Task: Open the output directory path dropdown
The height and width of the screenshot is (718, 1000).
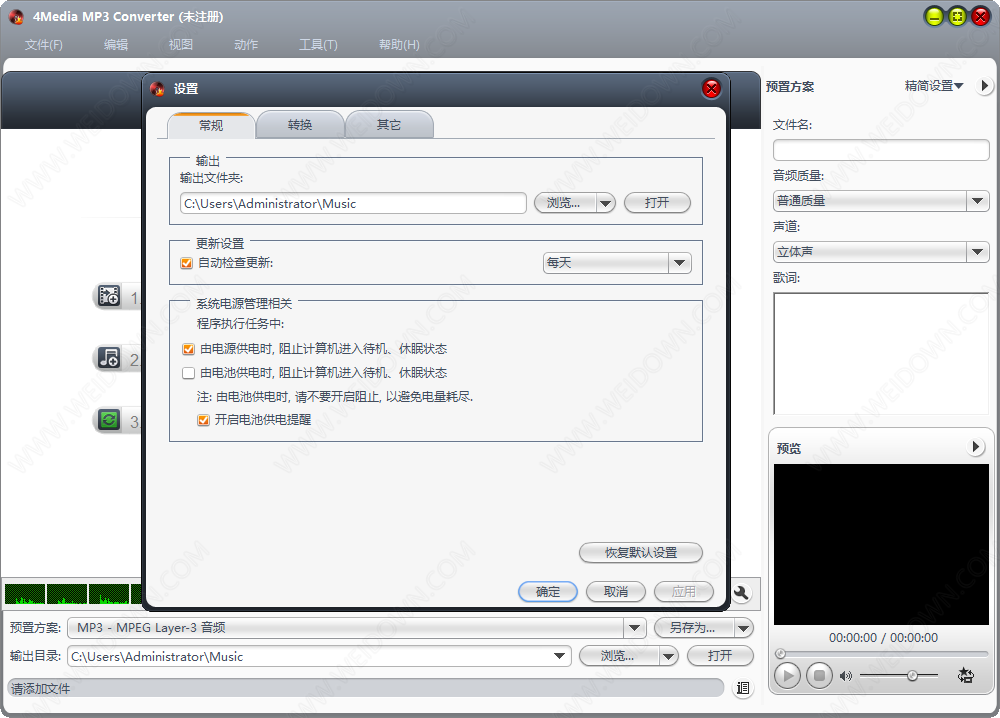Action: point(559,656)
